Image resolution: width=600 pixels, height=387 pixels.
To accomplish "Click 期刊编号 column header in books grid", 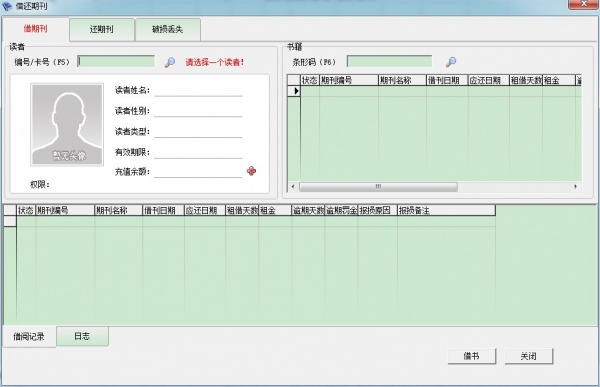I will coord(349,80).
